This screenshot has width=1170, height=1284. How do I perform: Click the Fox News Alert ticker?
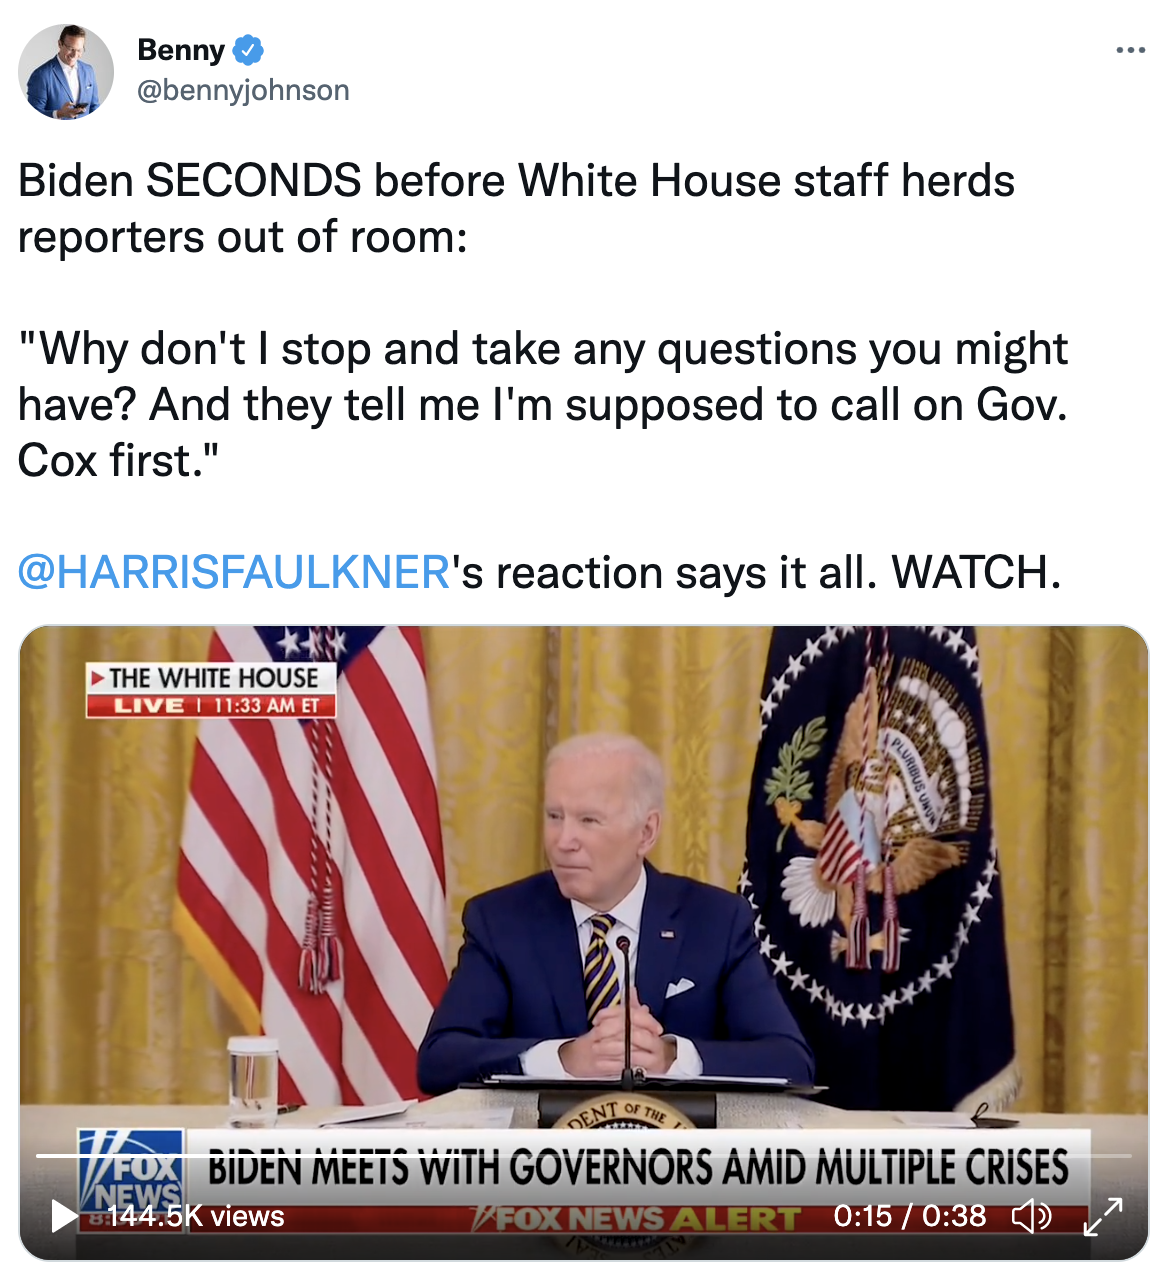[x=636, y=1219]
